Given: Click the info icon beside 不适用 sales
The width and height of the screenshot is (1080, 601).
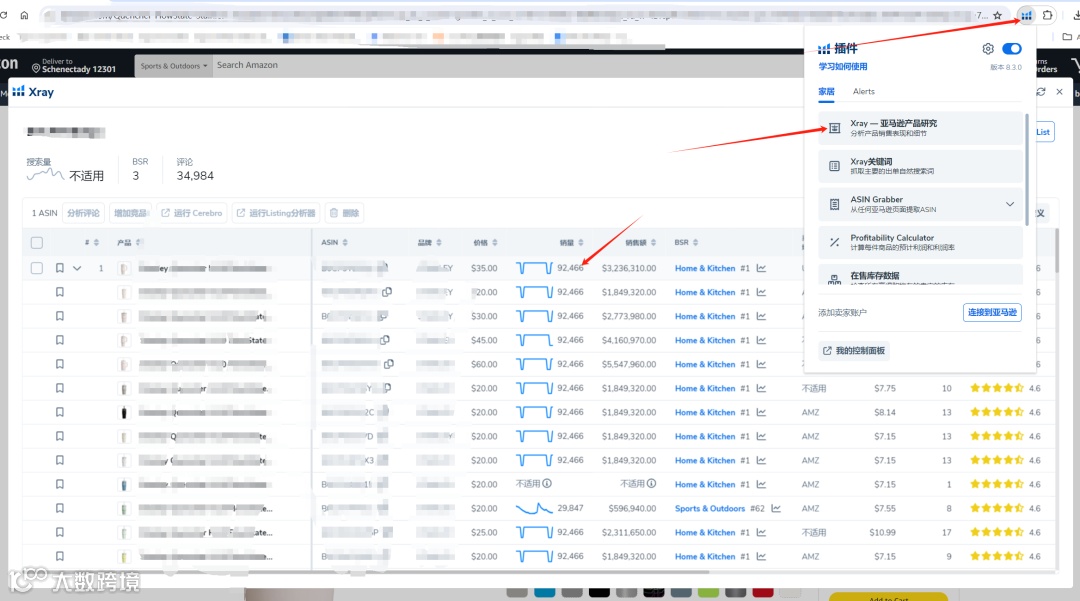Looking at the screenshot, I should click(547, 483).
